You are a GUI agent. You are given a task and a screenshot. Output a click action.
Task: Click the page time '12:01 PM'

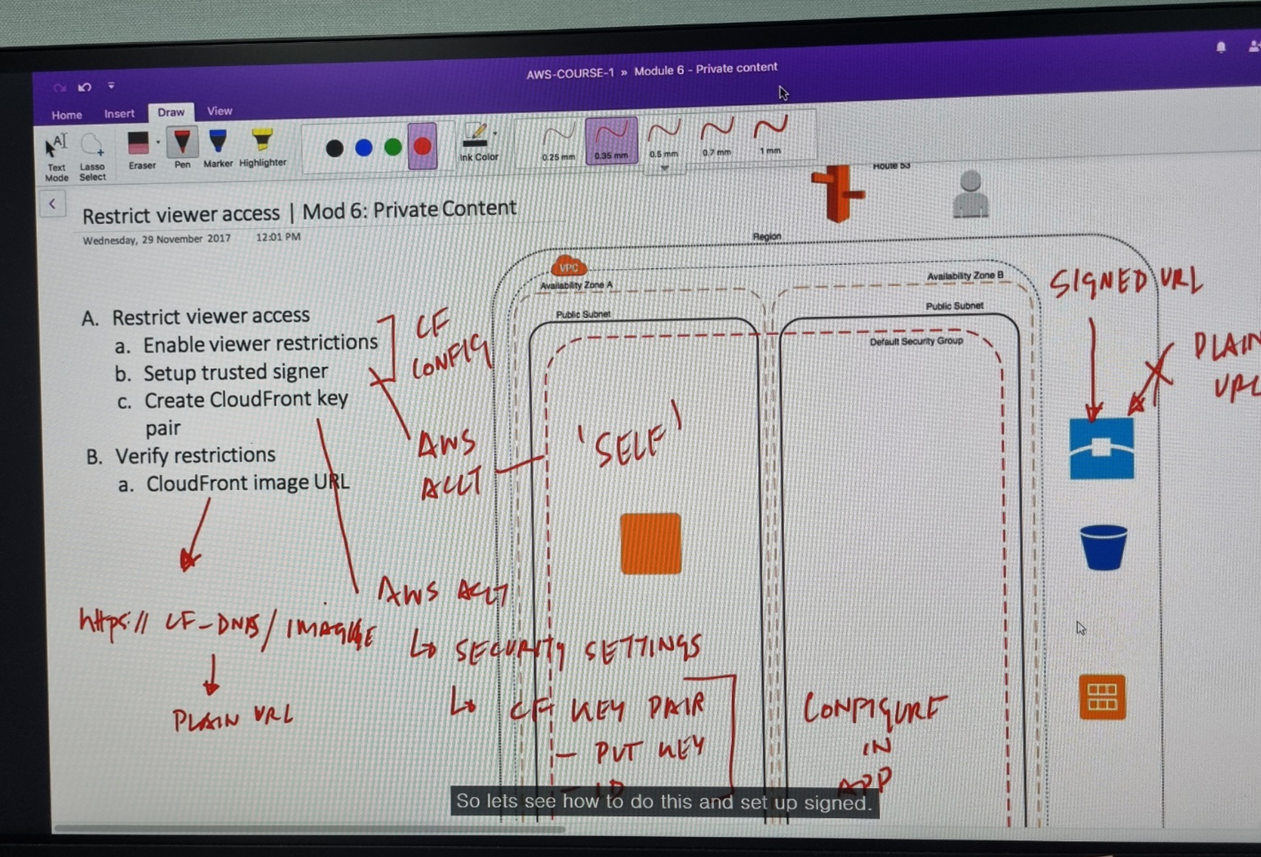278,238
